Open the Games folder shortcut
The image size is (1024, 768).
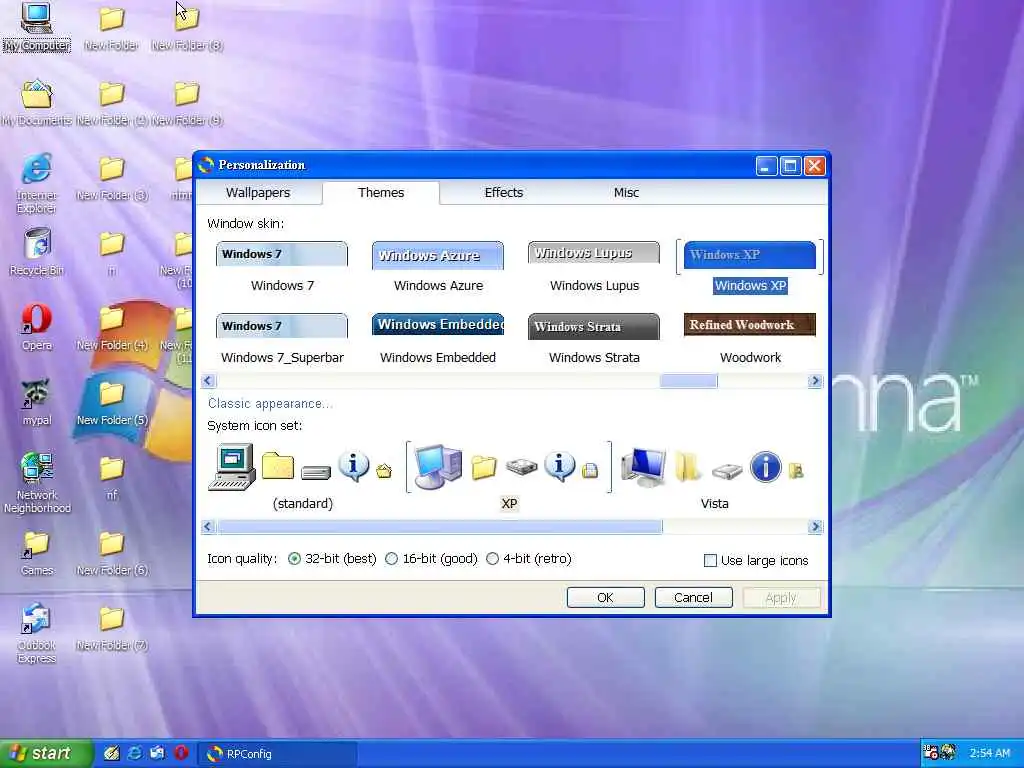point(37,553)
